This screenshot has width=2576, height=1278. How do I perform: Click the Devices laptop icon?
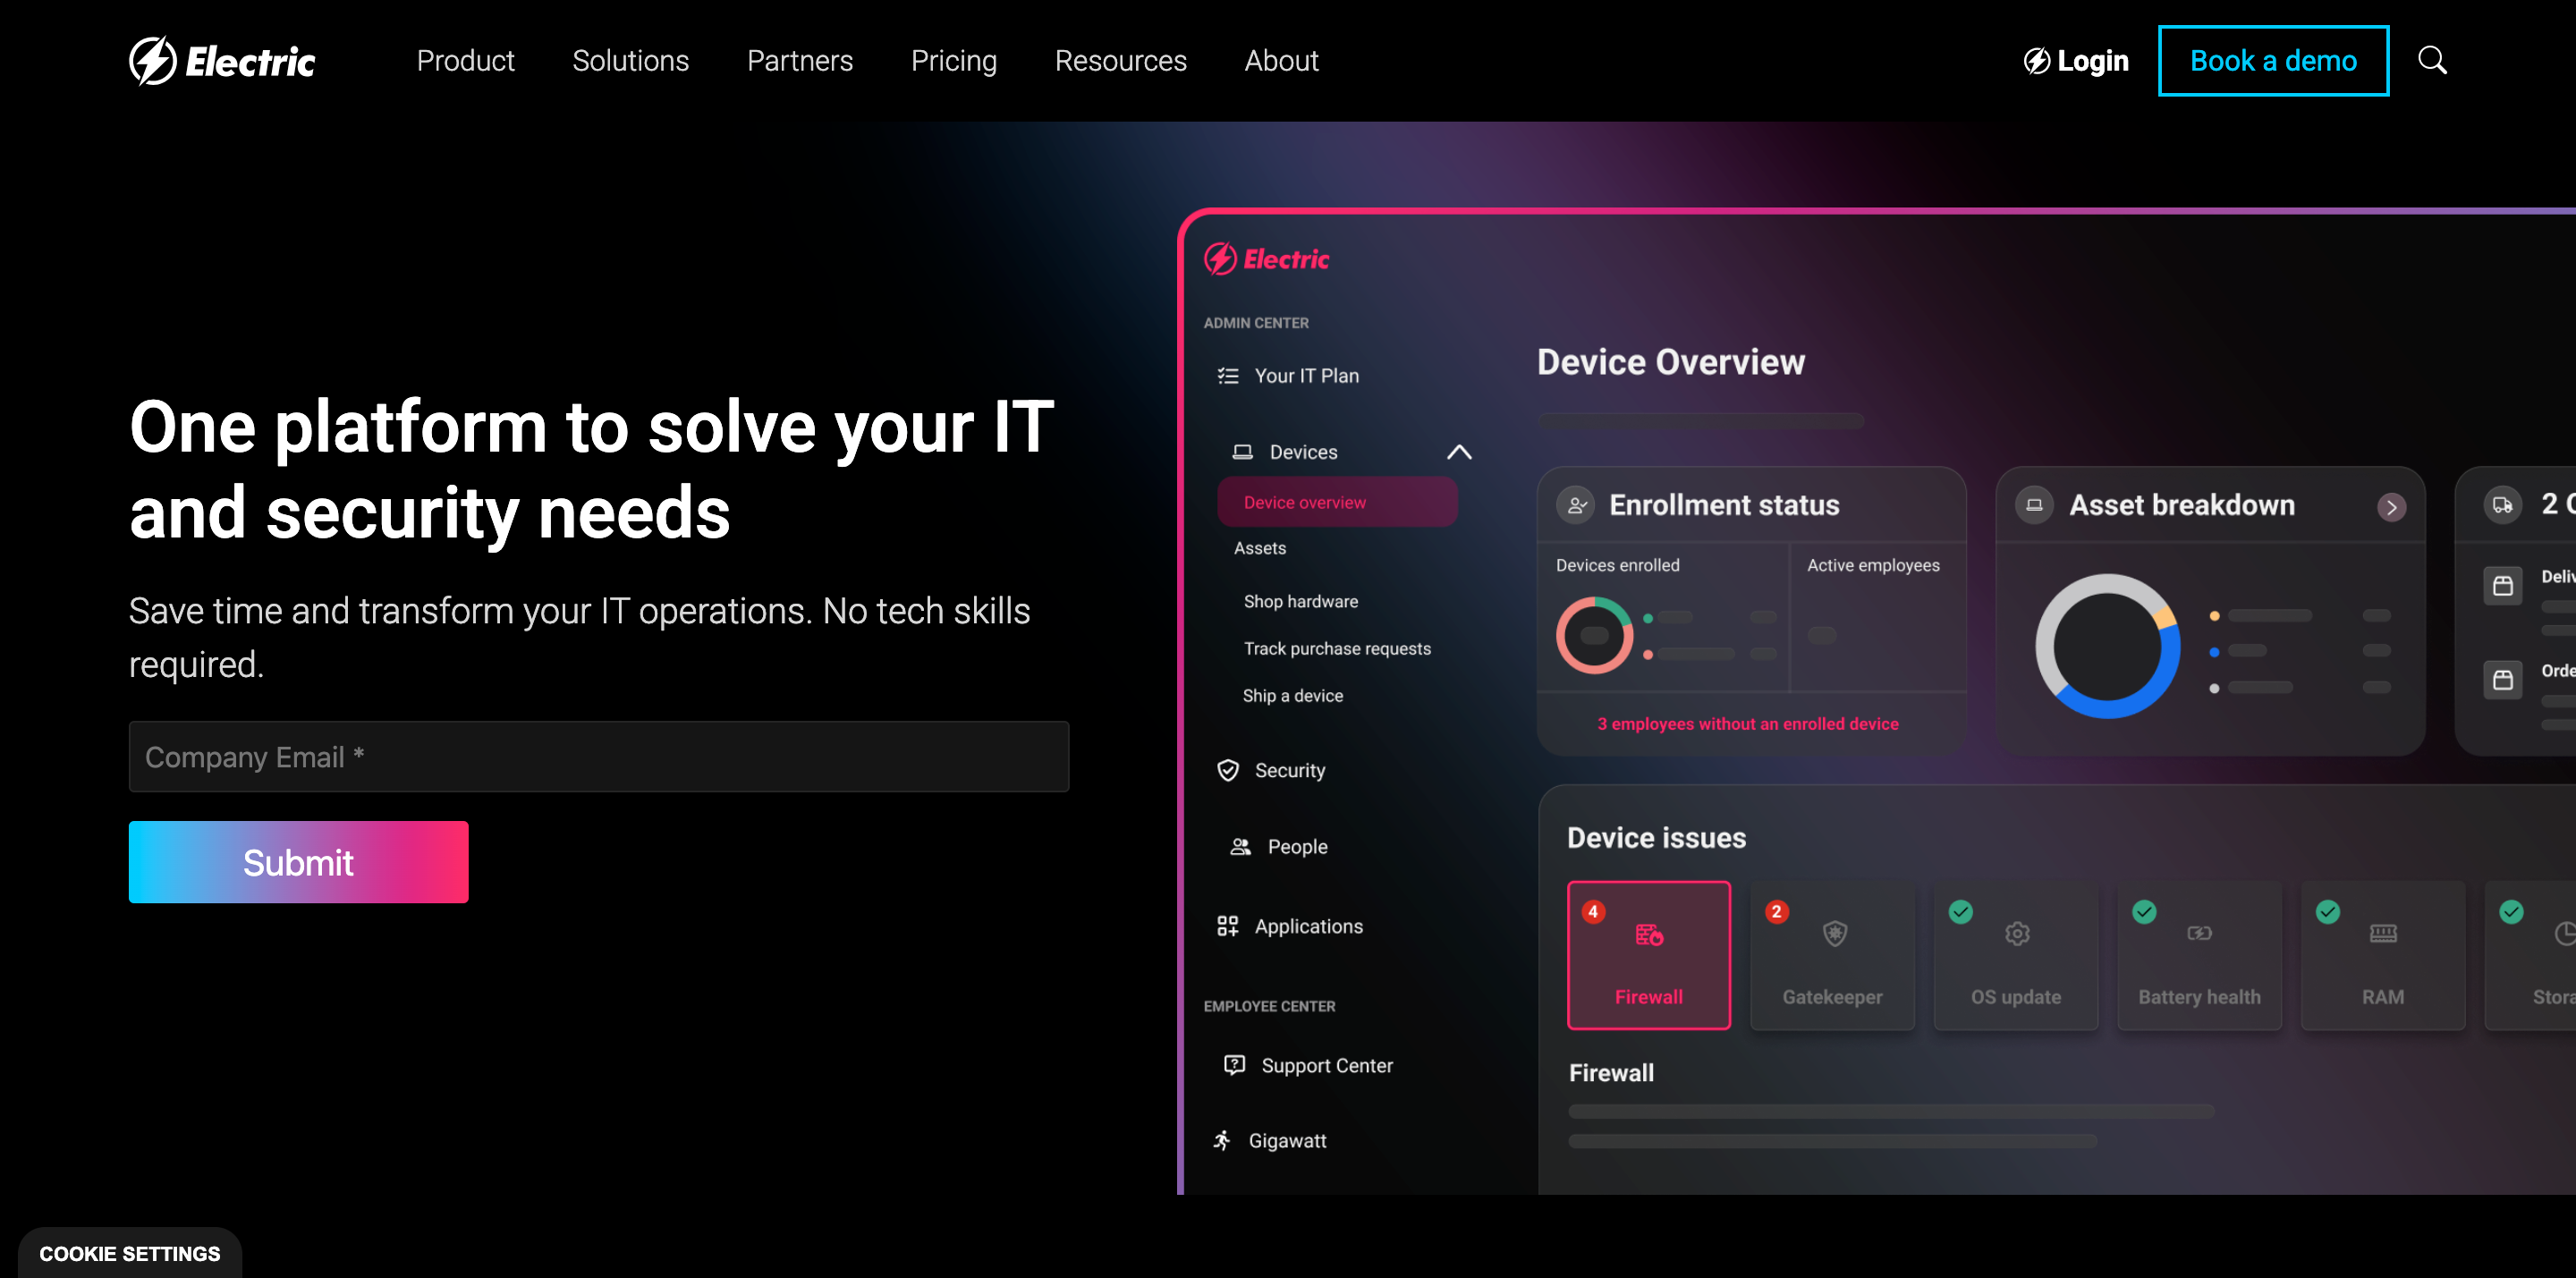pyautogui.click(x=1242, y=452)
